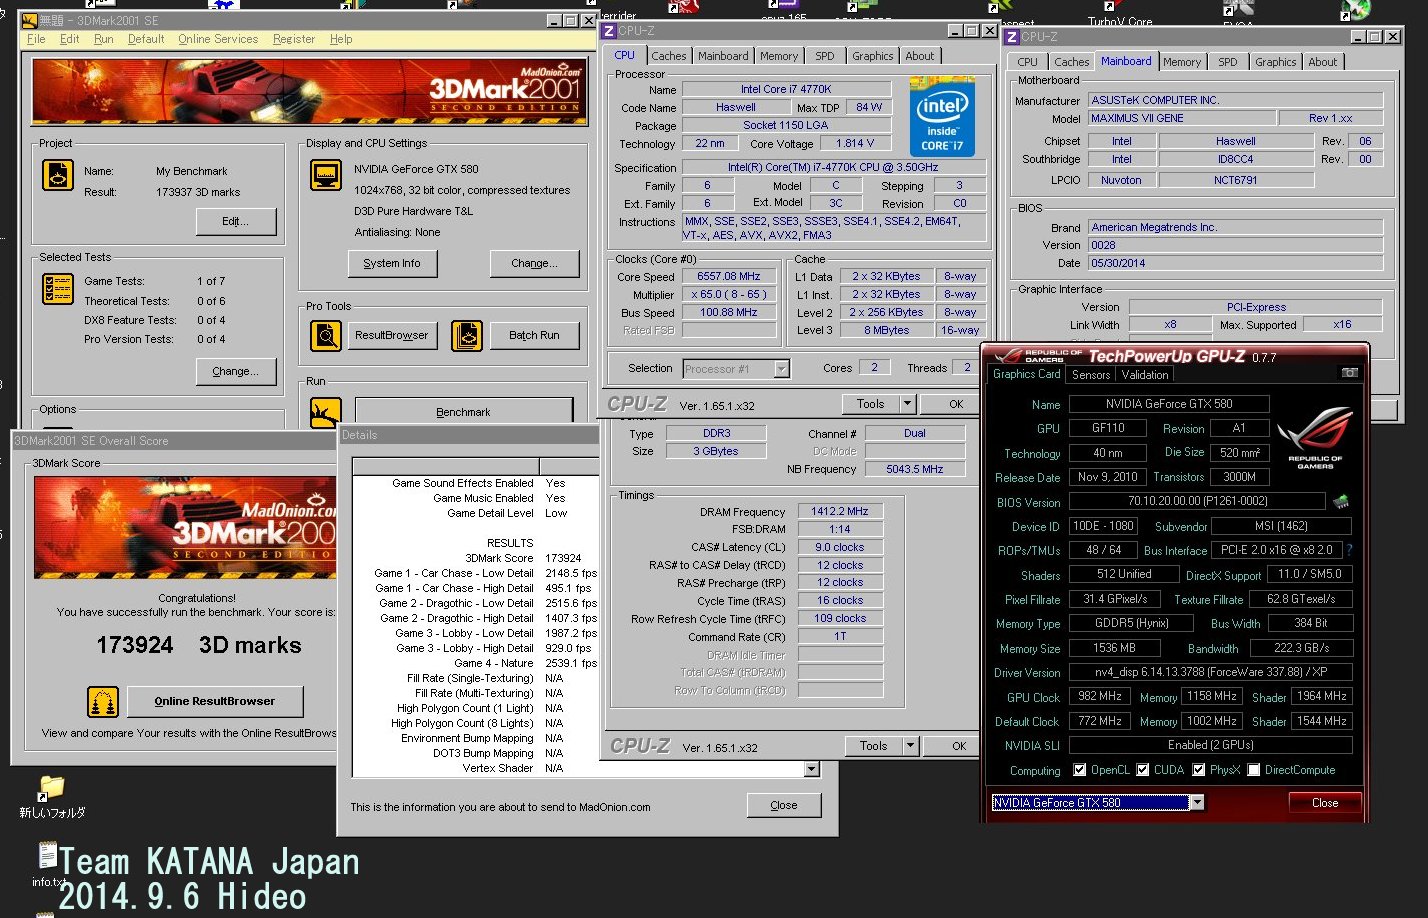Image resolution: width=1428 pixels, height=918 pixels.
Task: Open the Online Services menu
Action: (218, 39)
